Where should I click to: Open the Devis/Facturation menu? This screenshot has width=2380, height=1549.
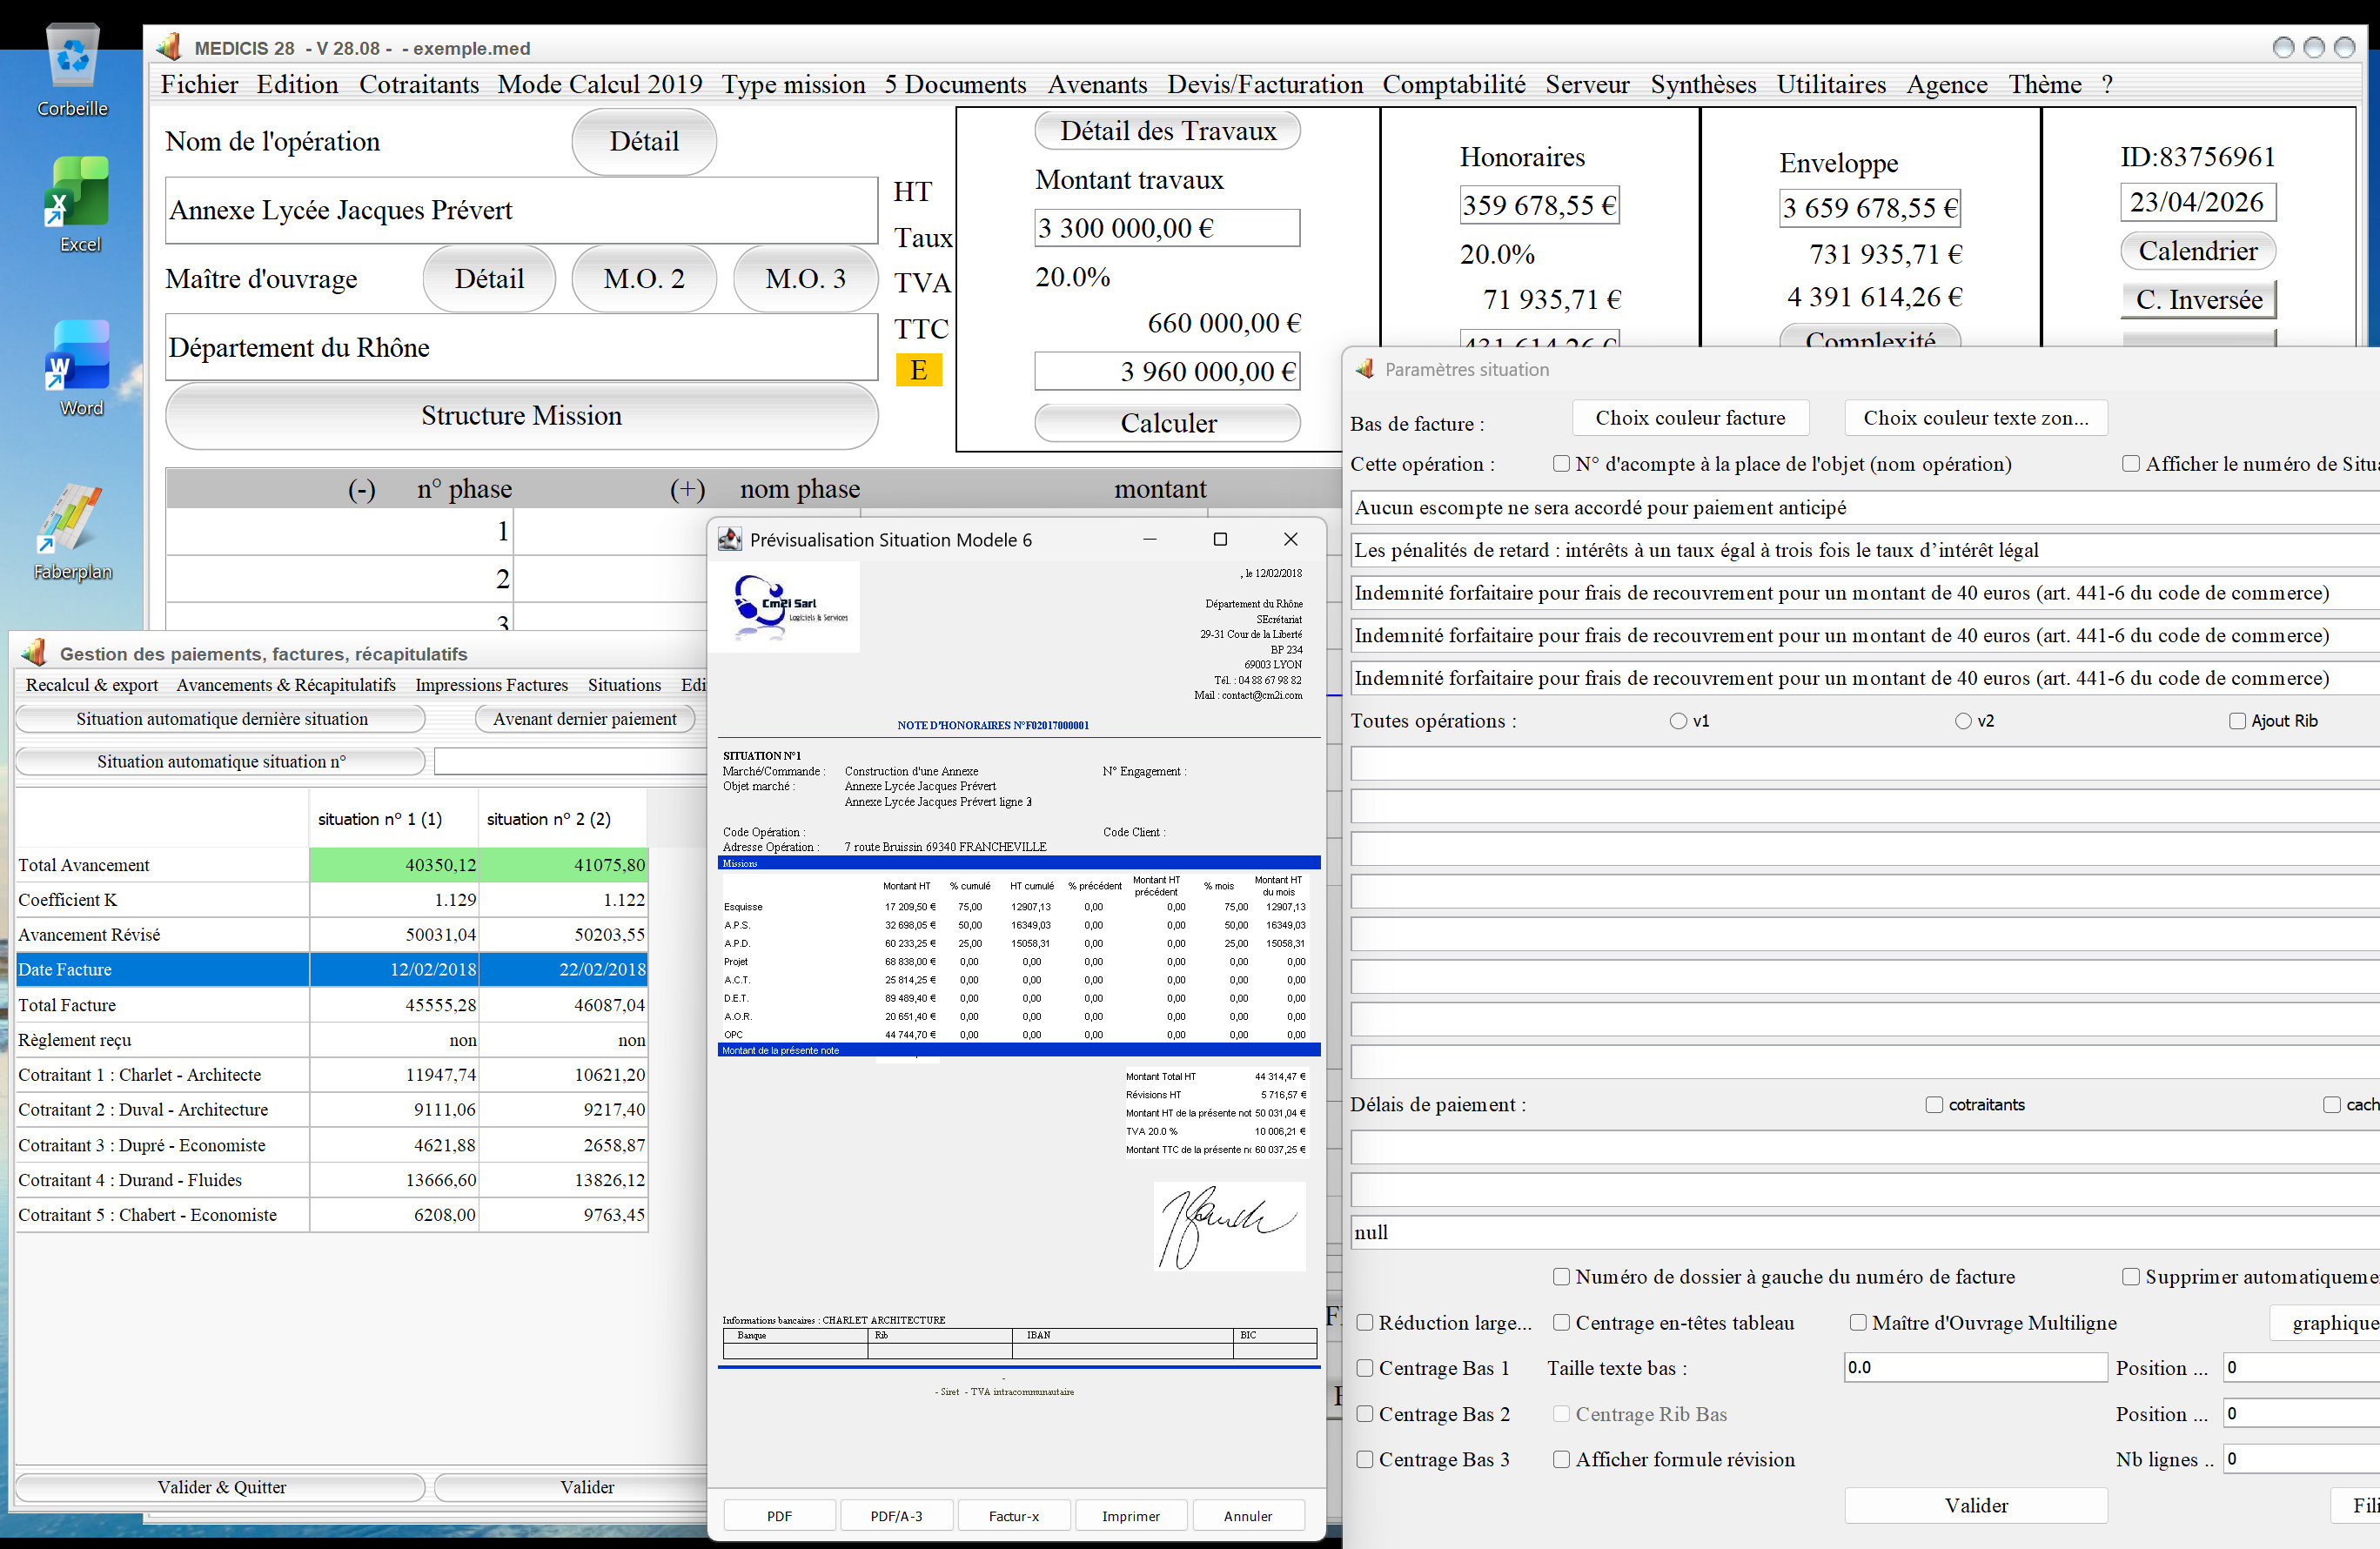[1264, 84]
